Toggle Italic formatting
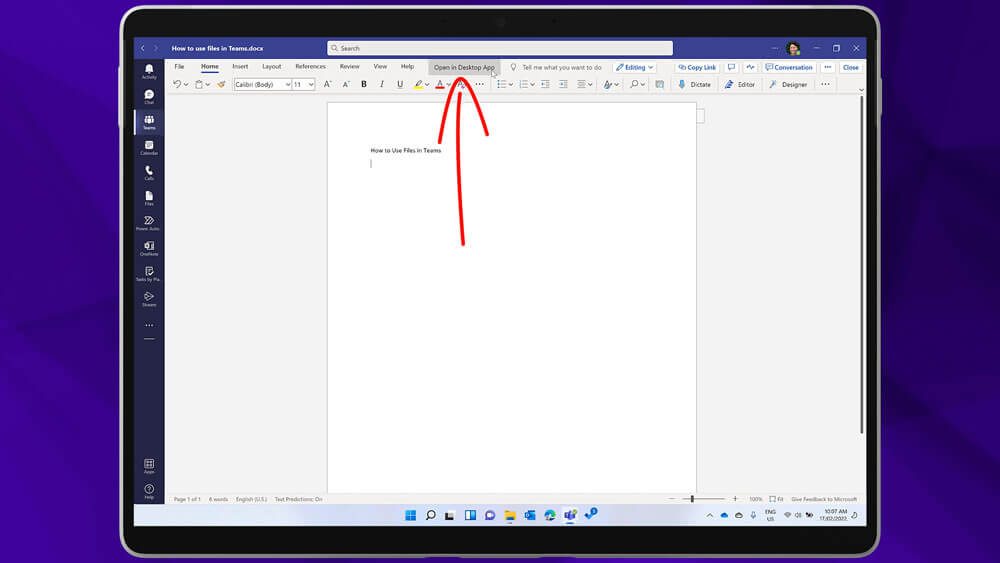1000x563 pixels. click(x=381, y=85)
